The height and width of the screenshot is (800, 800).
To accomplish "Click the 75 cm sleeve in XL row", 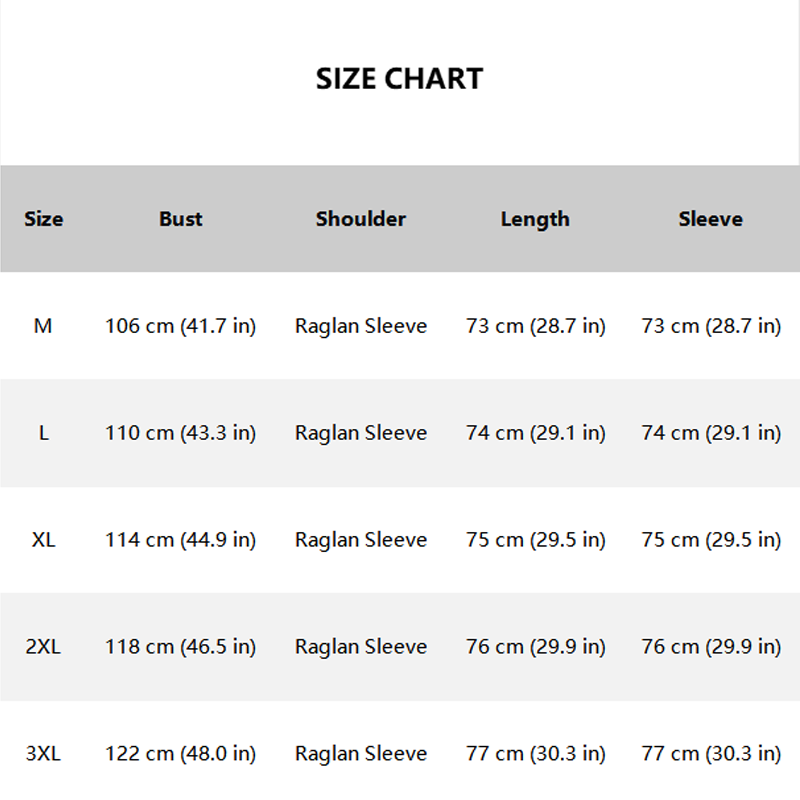I will tap(710, 540).
